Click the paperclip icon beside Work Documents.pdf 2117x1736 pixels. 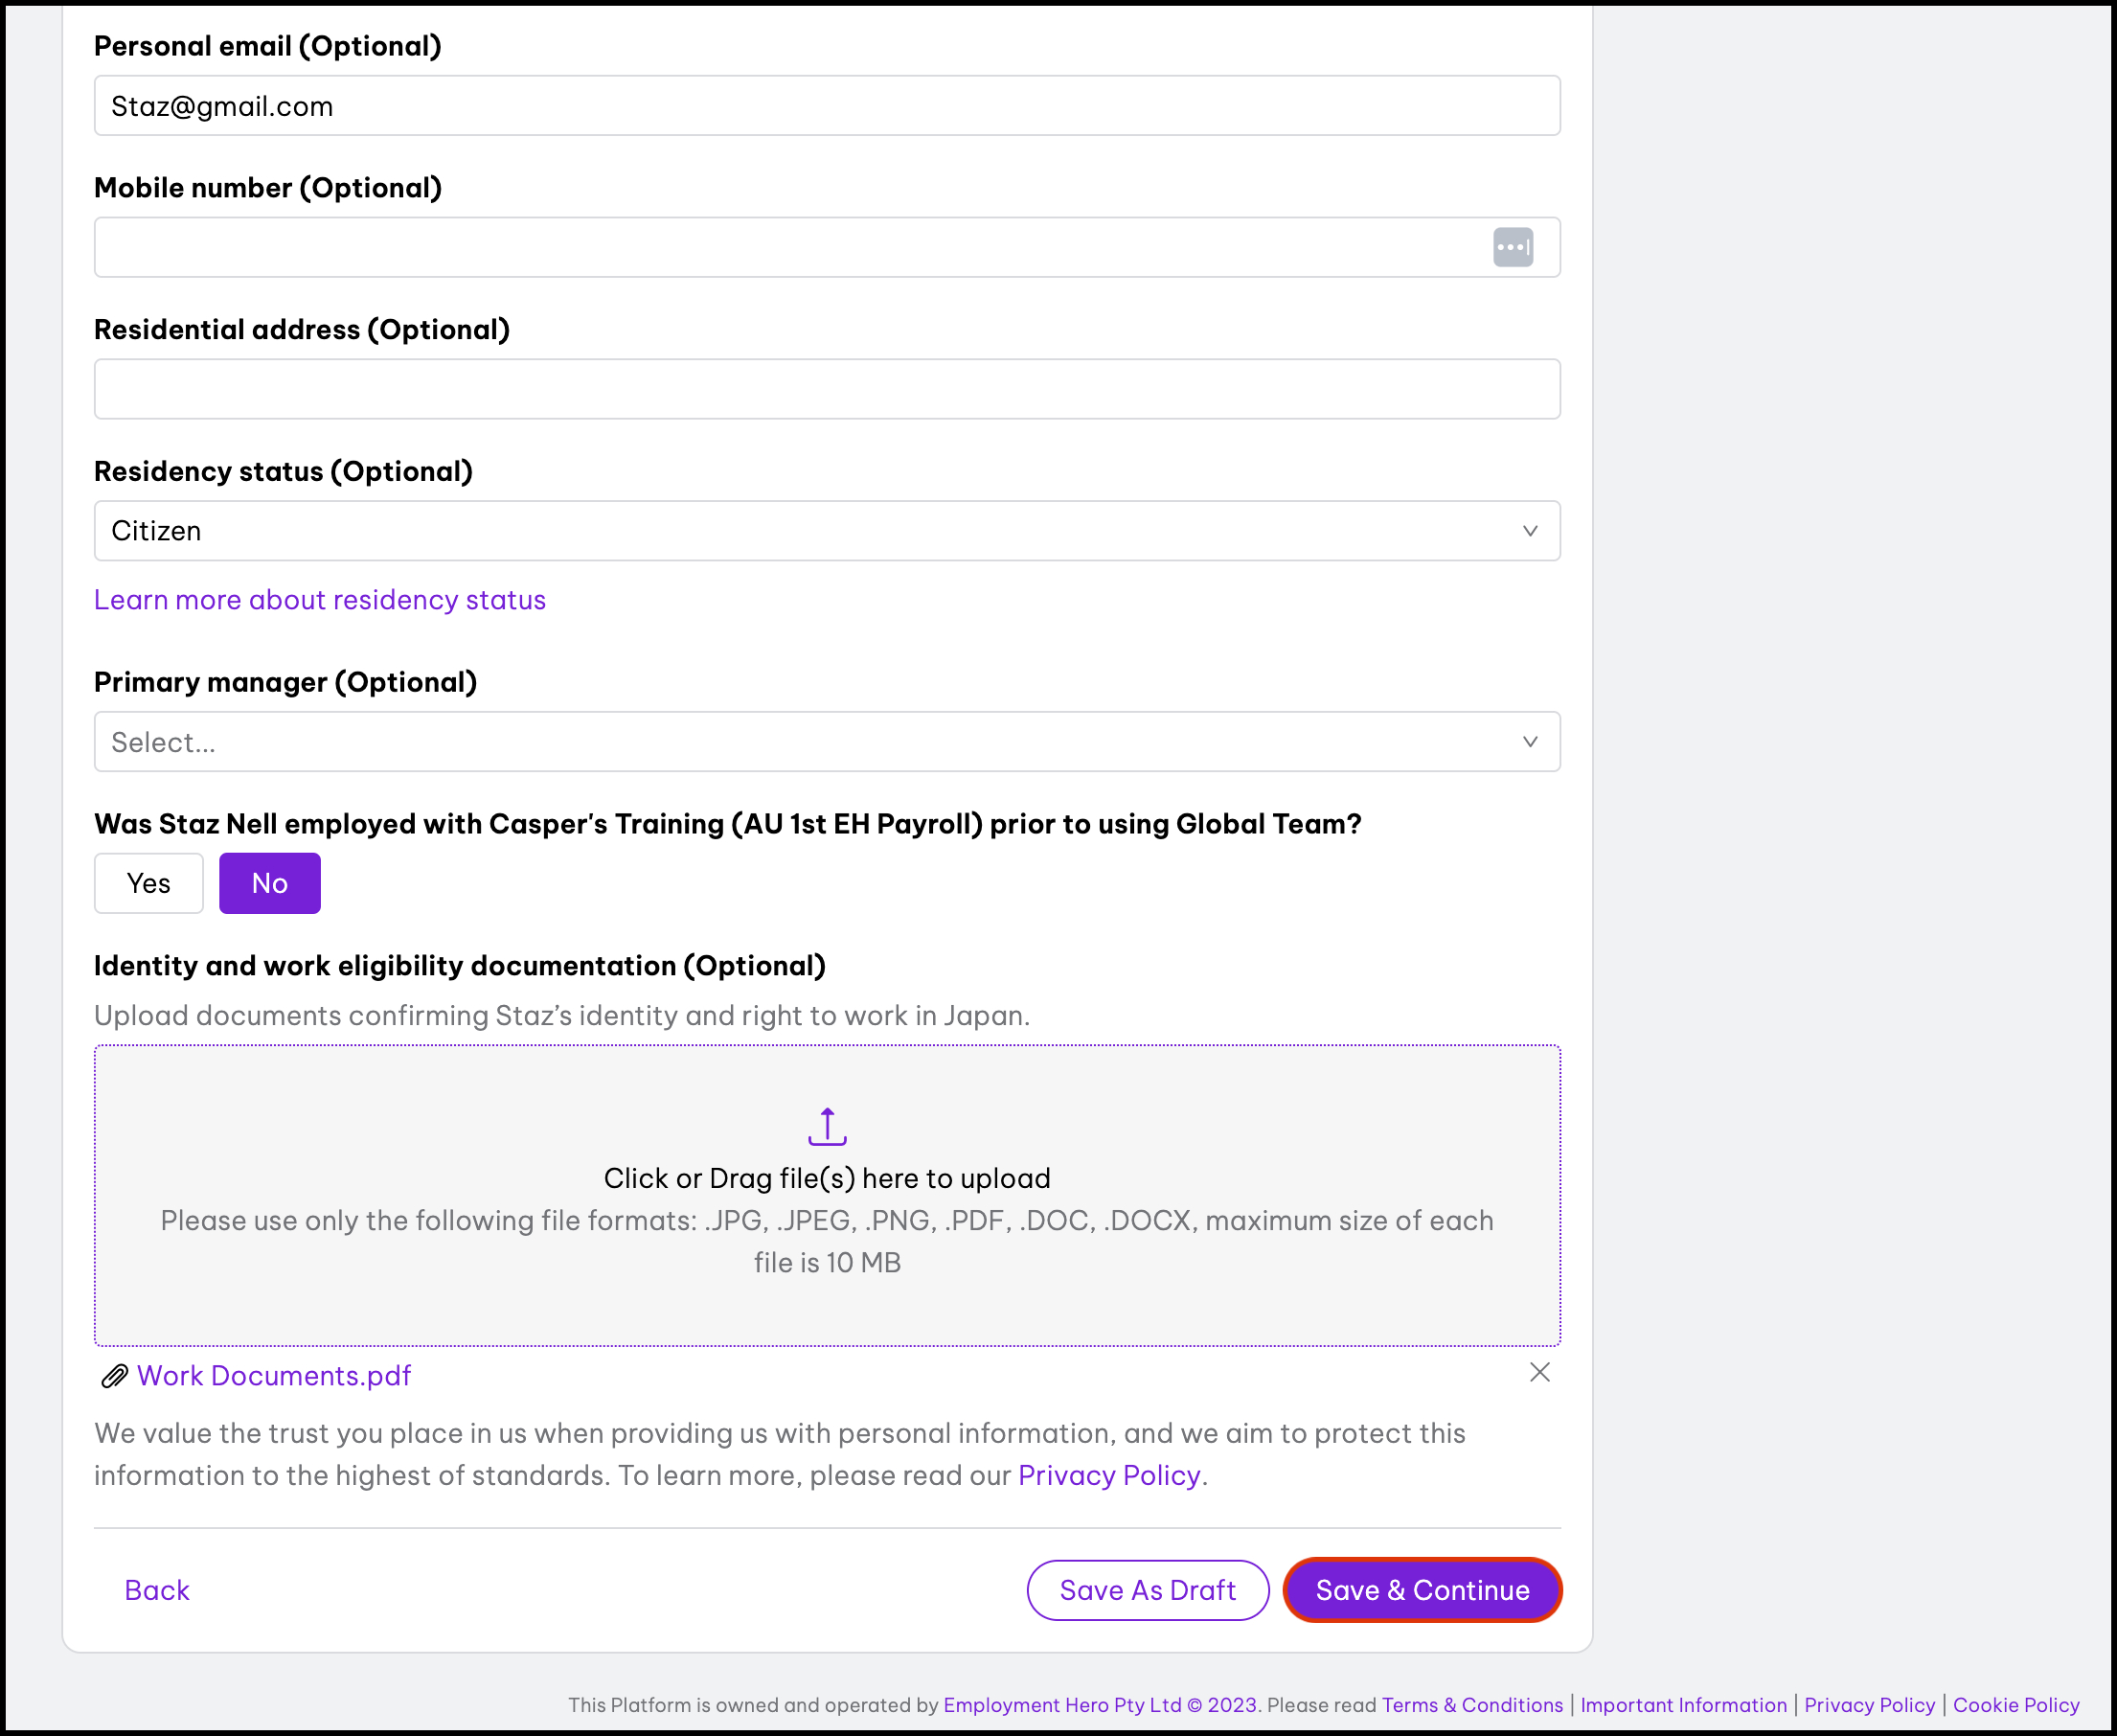[114, 1376]
